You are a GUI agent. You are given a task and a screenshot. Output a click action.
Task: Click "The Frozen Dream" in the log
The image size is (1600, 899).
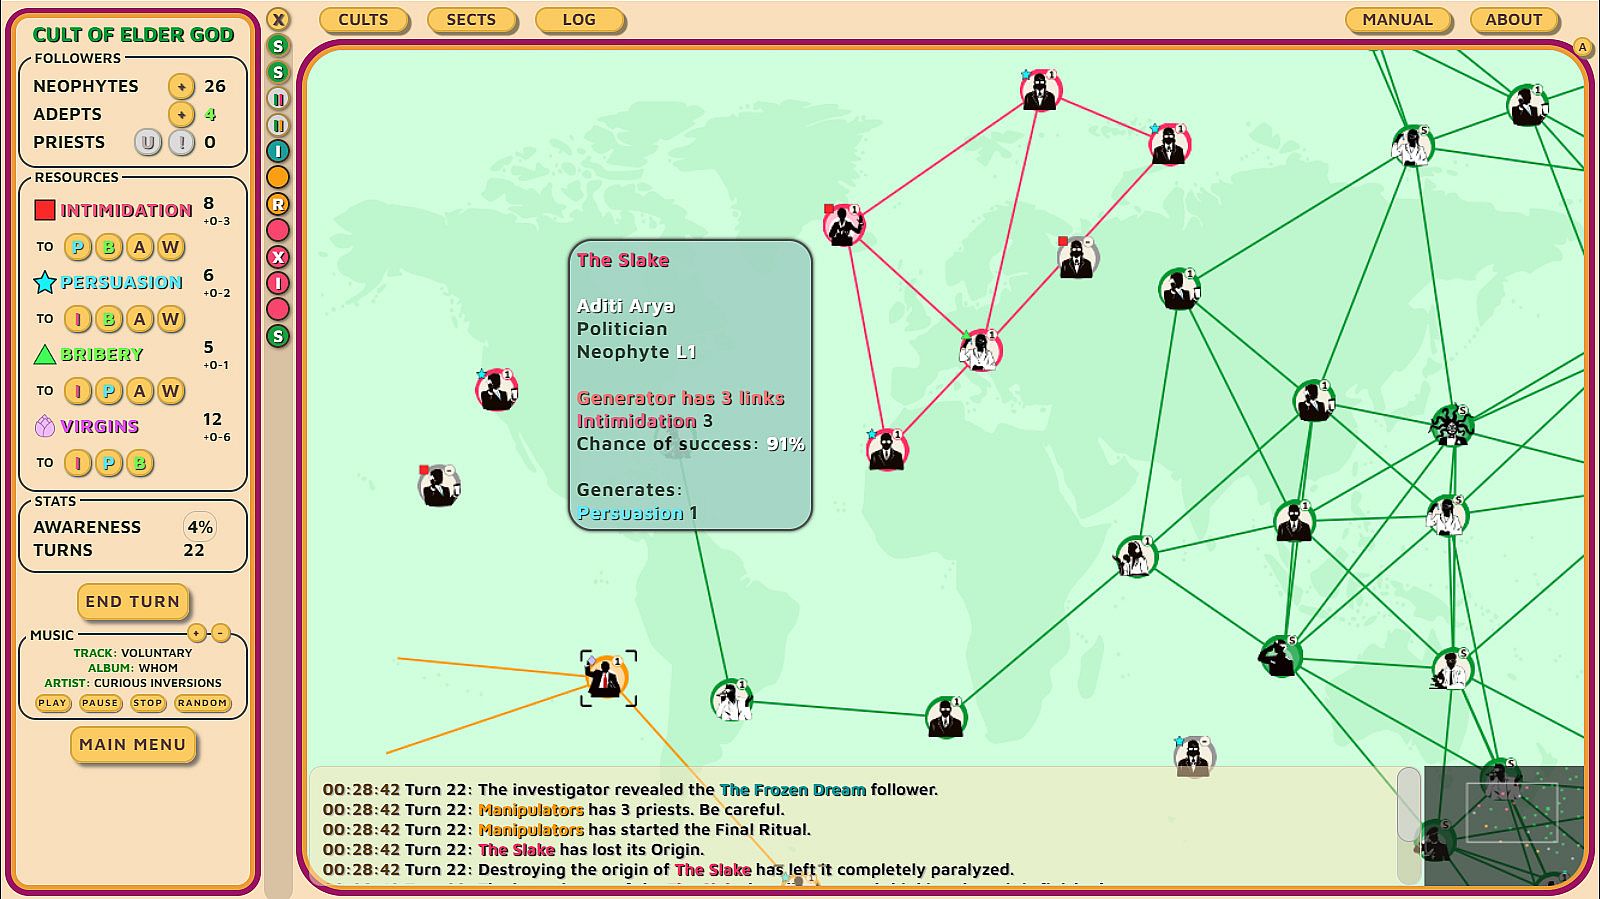point(793,790)
